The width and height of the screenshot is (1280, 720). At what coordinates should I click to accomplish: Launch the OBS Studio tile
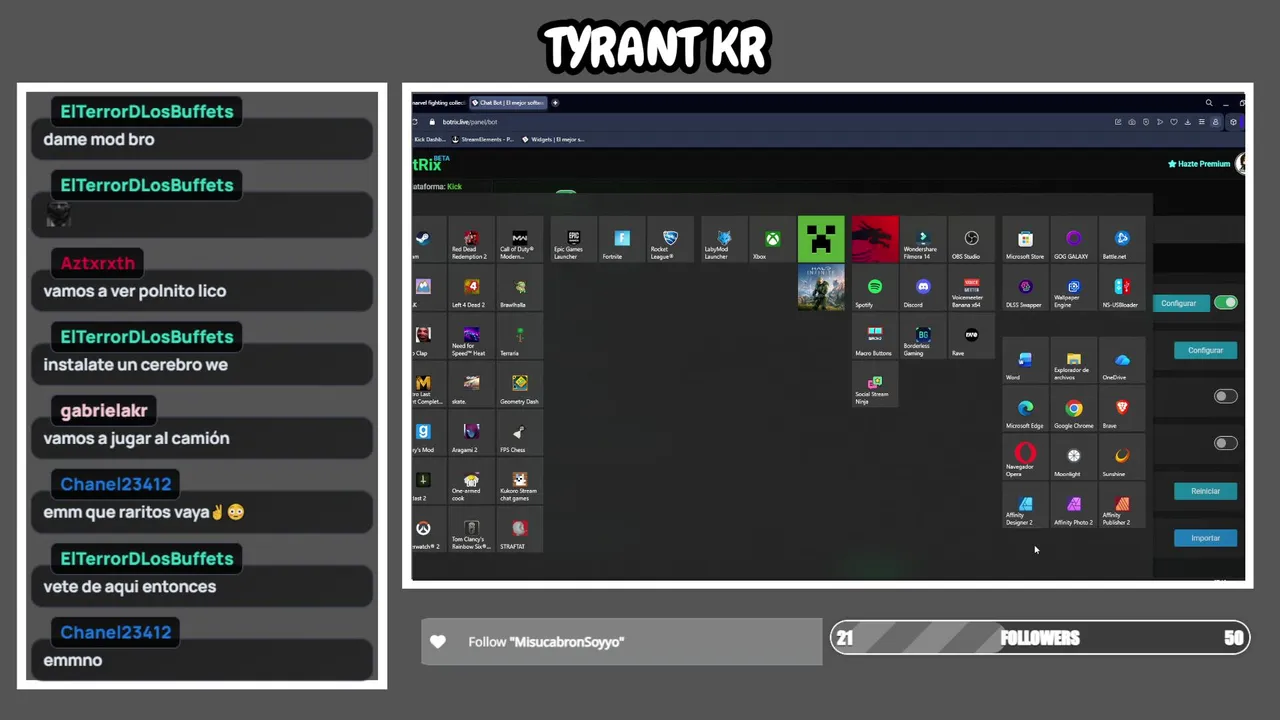coord(971,240)
